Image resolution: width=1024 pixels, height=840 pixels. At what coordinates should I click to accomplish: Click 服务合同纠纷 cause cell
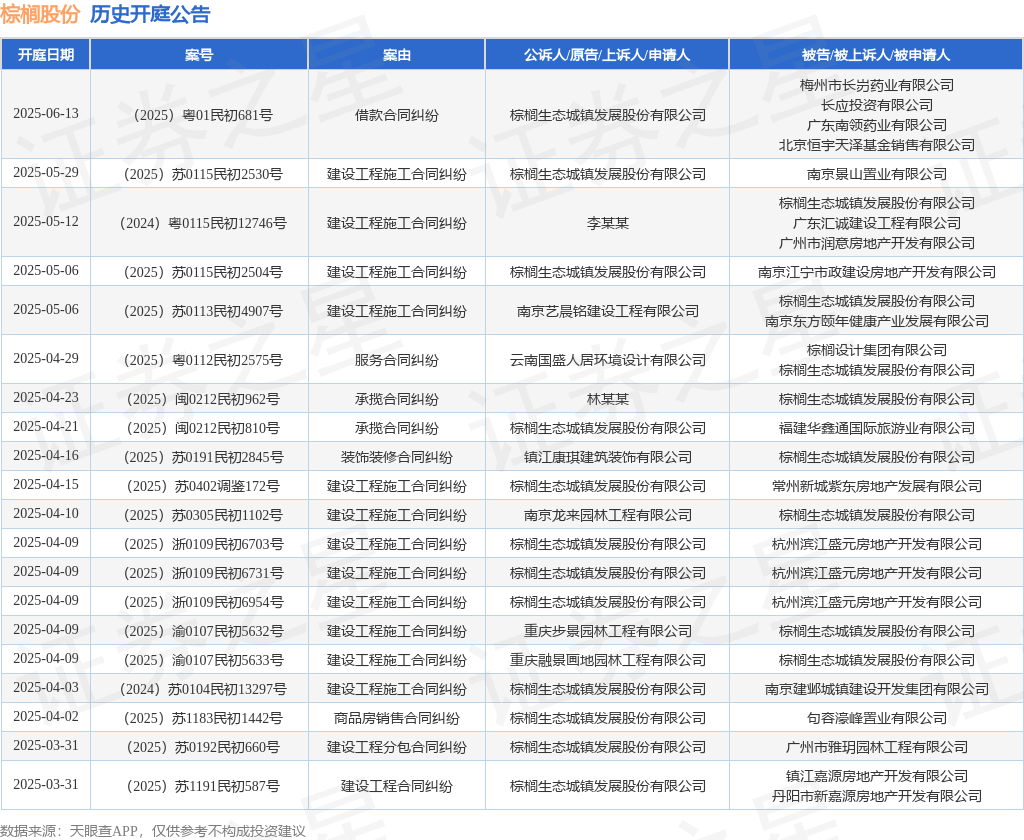pos(396,360)
